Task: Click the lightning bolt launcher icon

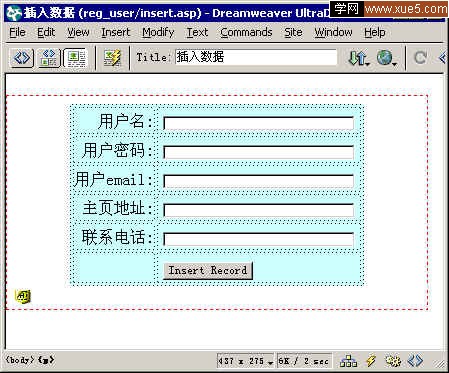Action: click(371, 361)
